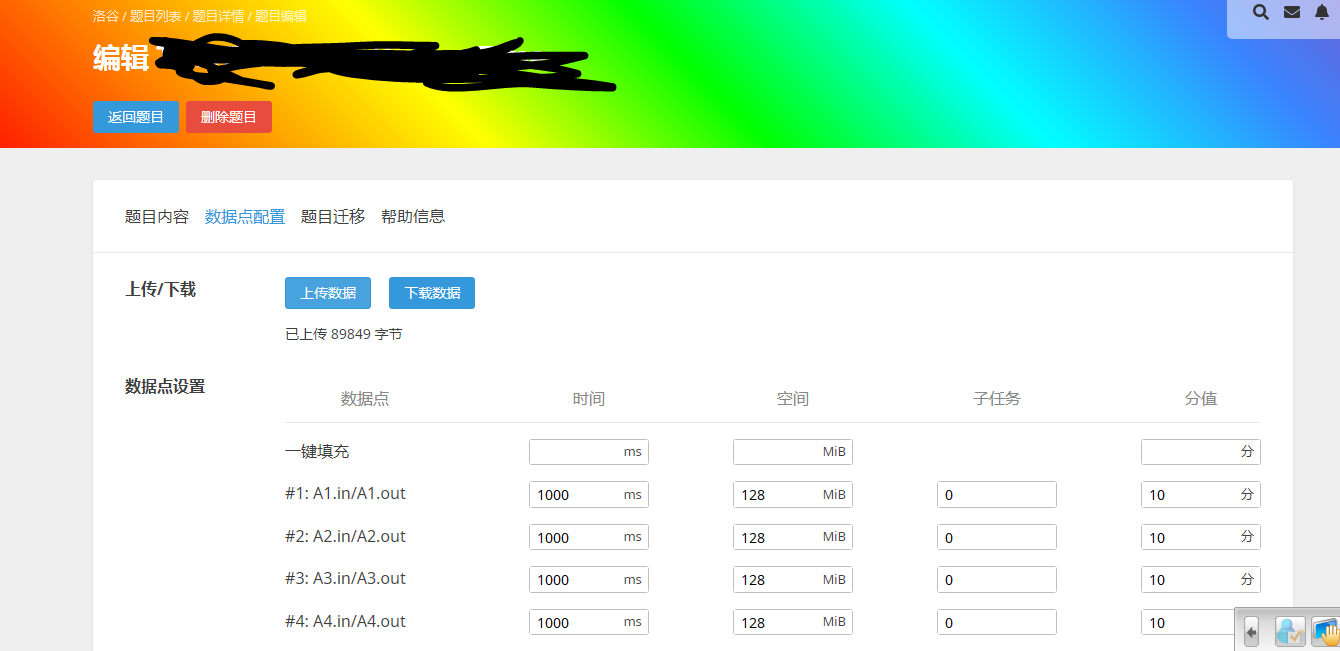Image resolution: width=1340 pixels, height=651 pixels.
Task: Click the 返回题目 button
Action: pos(136,117)
